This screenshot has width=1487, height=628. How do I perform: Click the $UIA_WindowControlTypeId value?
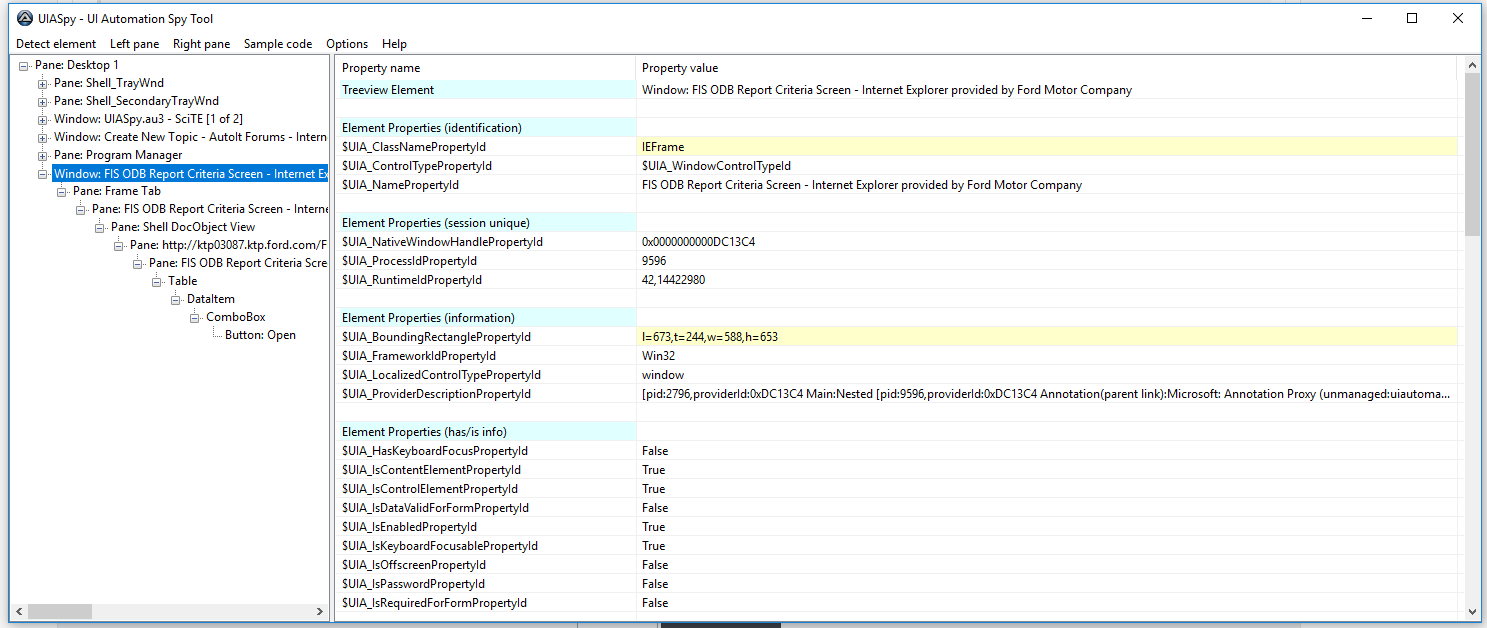click(x=716, y=166)
